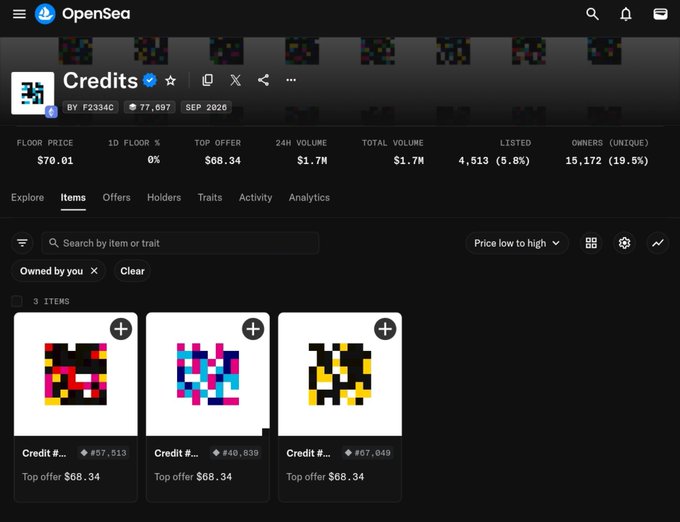
Task: Open the wallet icon
Action: [x=660, y=14]
